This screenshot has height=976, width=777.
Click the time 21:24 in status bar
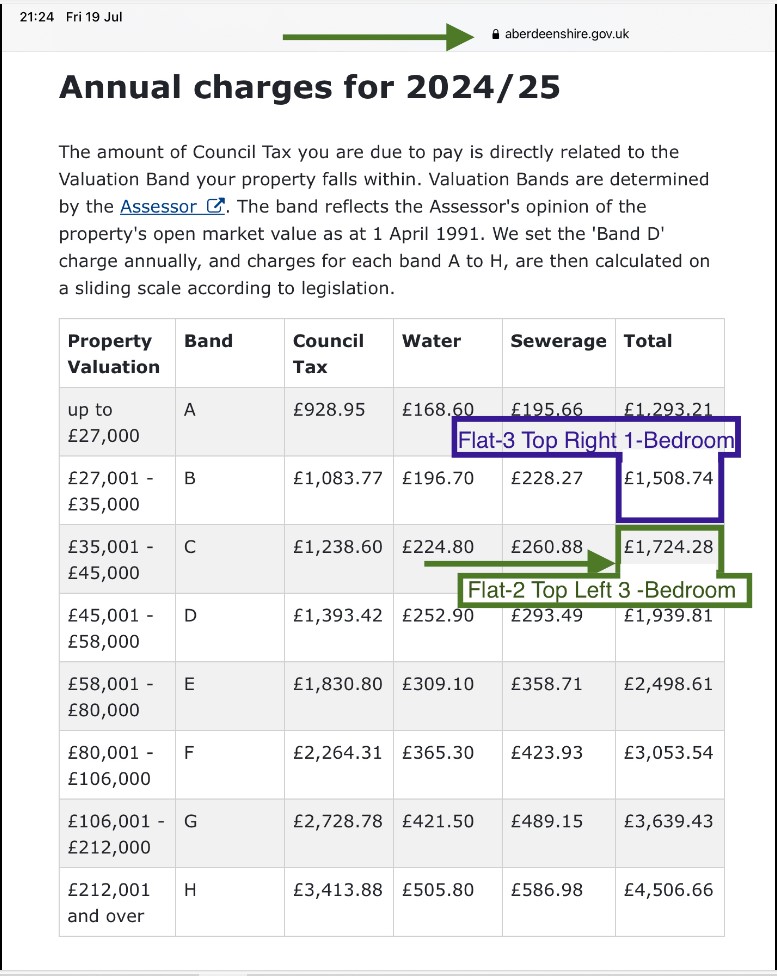pyautogui.click(x=37, y=17)
